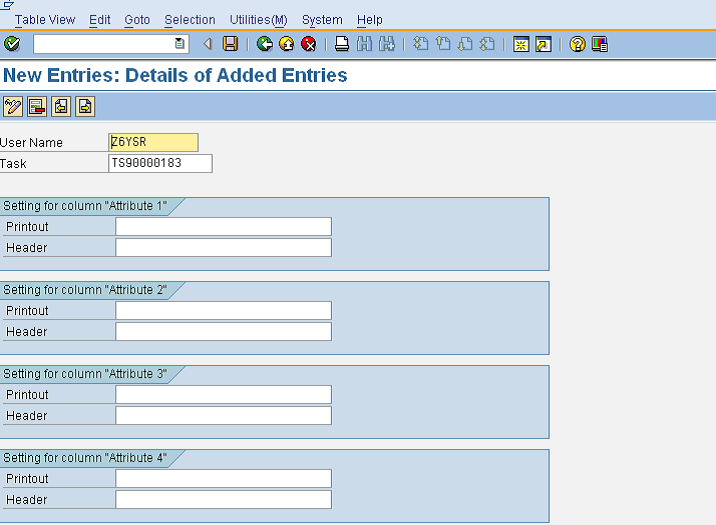Go to the Previous Entry icon
This screenshot has width=716, height=525.
coord(61,106)
